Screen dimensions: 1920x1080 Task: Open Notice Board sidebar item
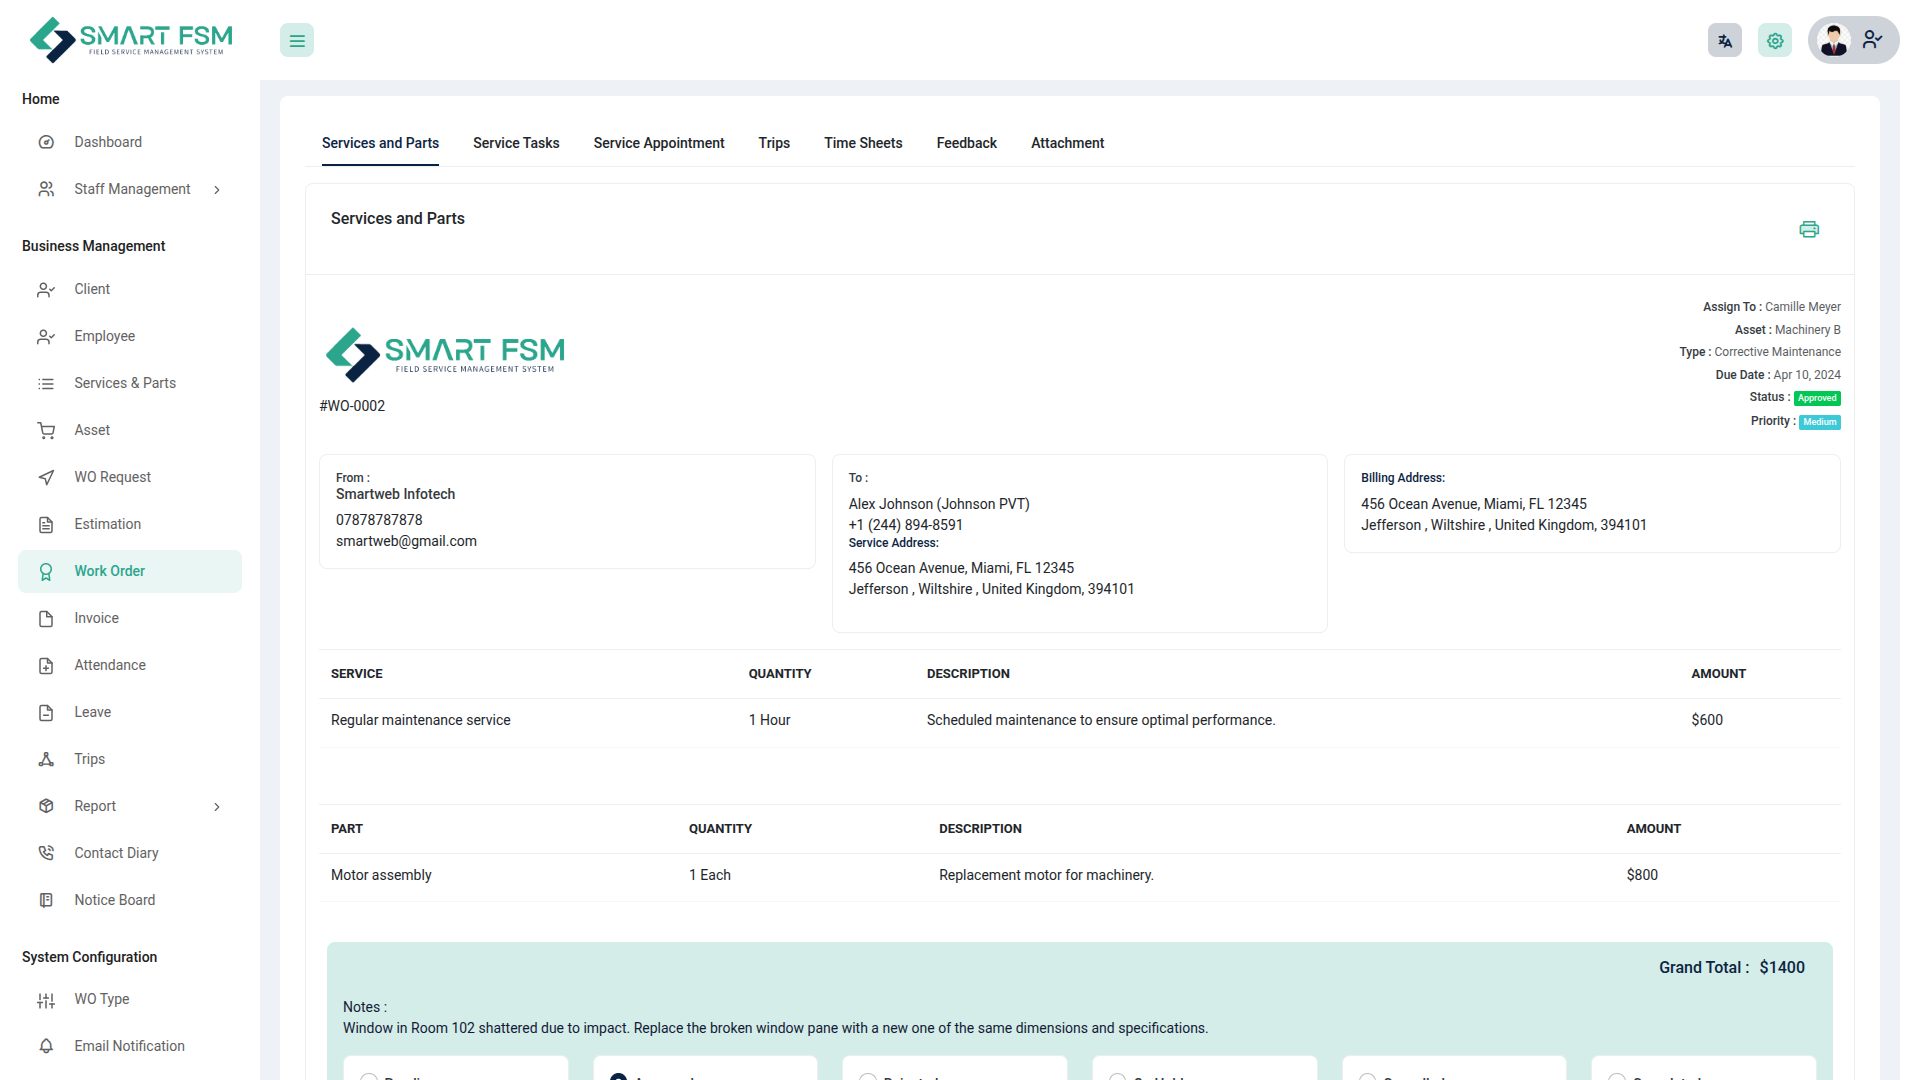point(114,900)
